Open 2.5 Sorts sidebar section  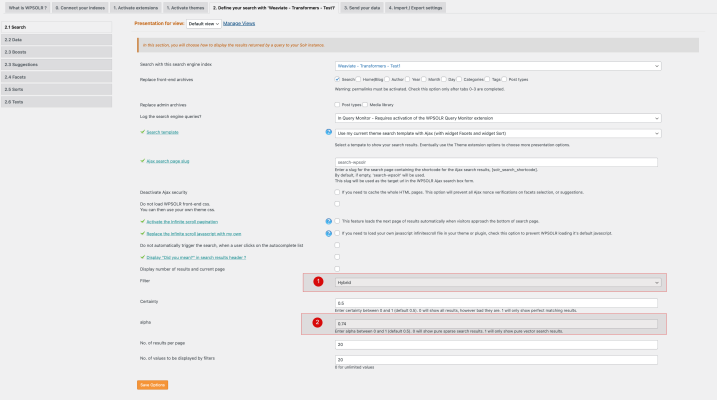coord(56,89)
